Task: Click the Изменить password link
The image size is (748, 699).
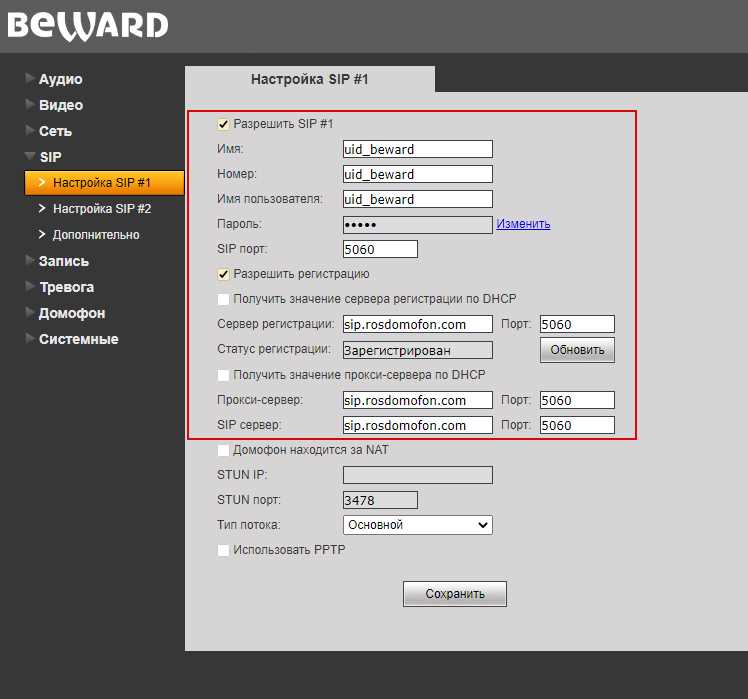Action: pos(523,224)
